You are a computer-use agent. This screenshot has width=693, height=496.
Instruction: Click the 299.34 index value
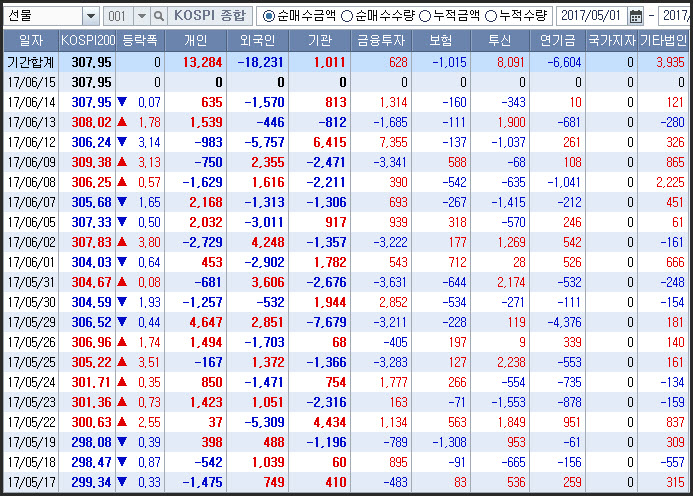tap(91, 482)
